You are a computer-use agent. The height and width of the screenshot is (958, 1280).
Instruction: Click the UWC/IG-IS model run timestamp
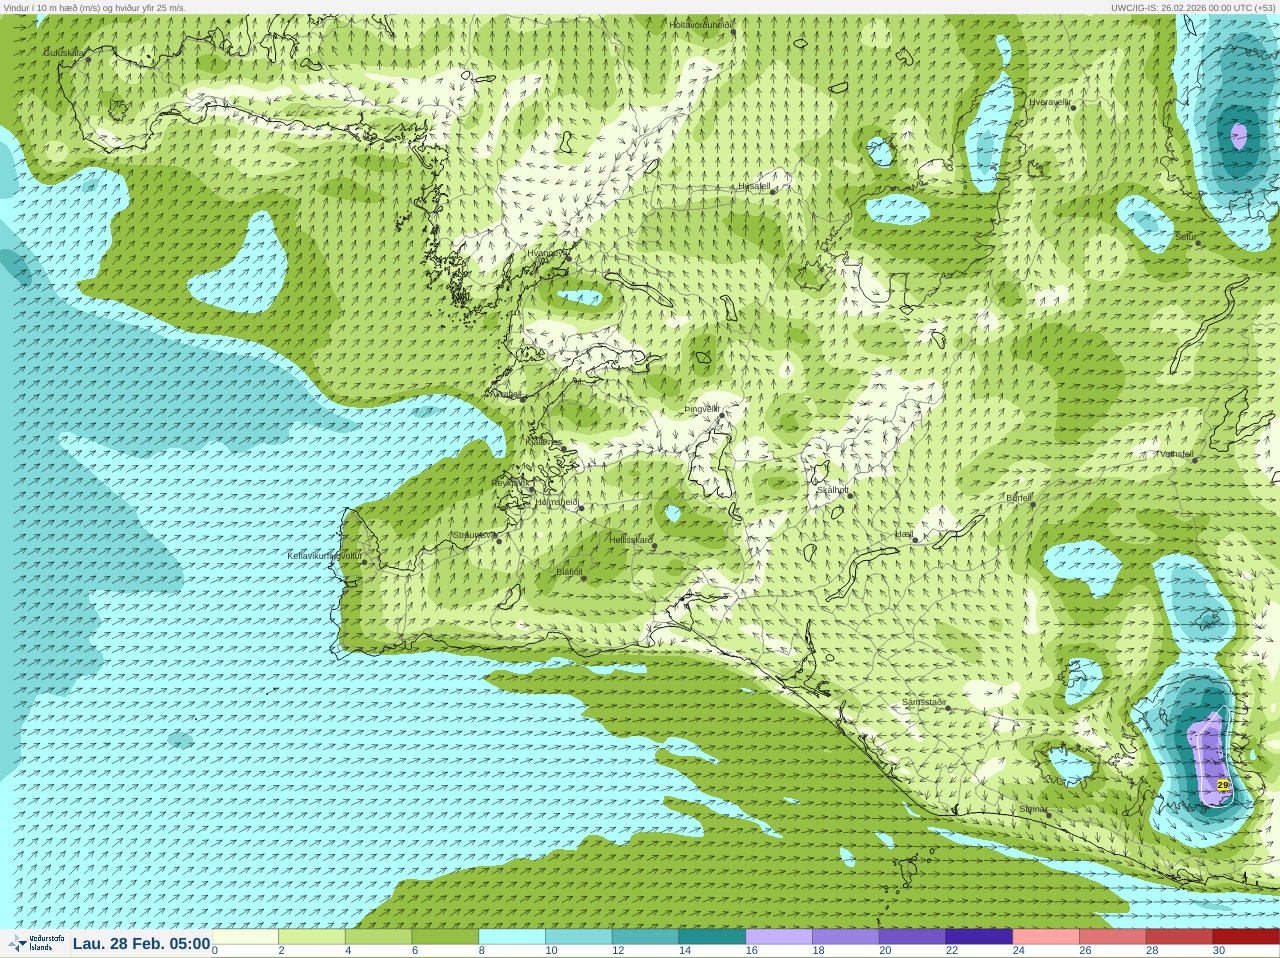pyautogui.click(x=1193, y=7)
